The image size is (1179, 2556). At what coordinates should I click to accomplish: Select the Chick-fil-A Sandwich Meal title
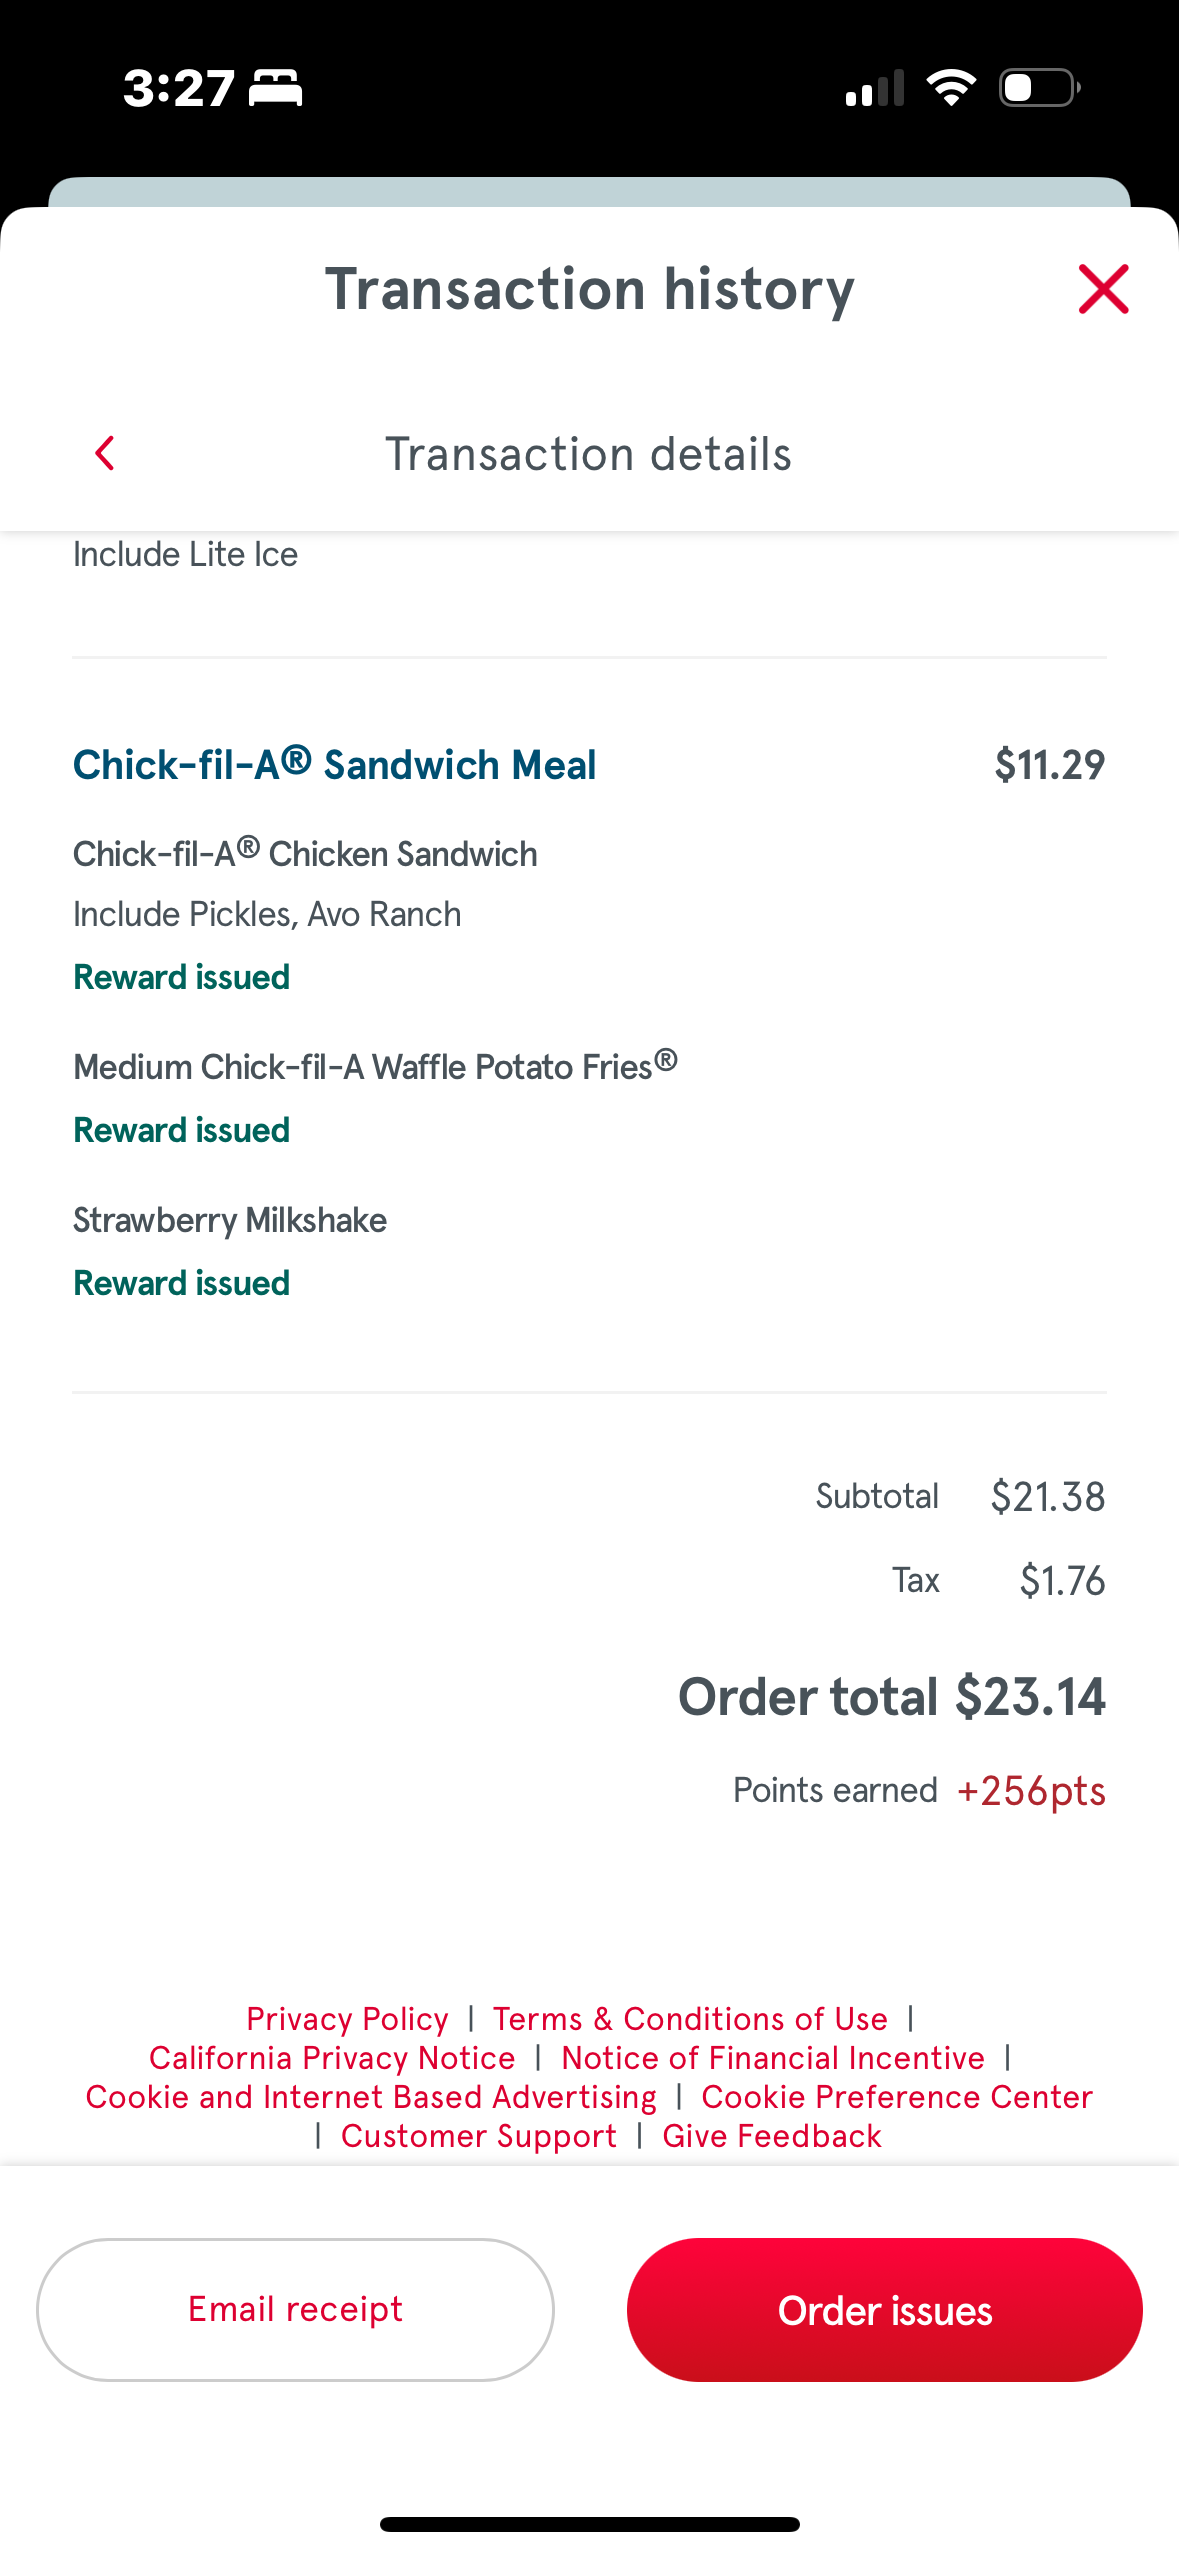[335, 765]
